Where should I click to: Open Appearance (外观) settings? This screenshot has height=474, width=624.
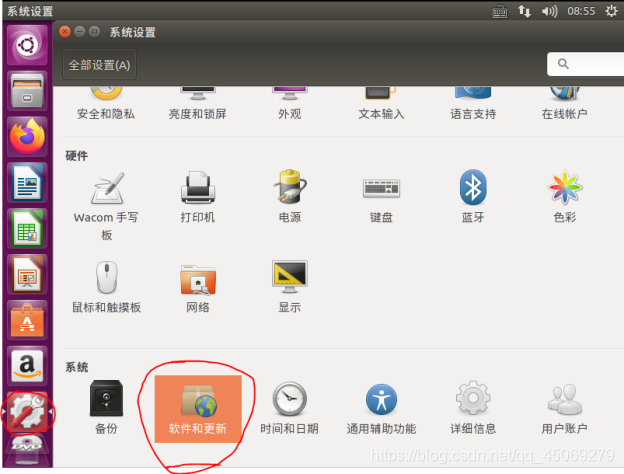[289, 104]
